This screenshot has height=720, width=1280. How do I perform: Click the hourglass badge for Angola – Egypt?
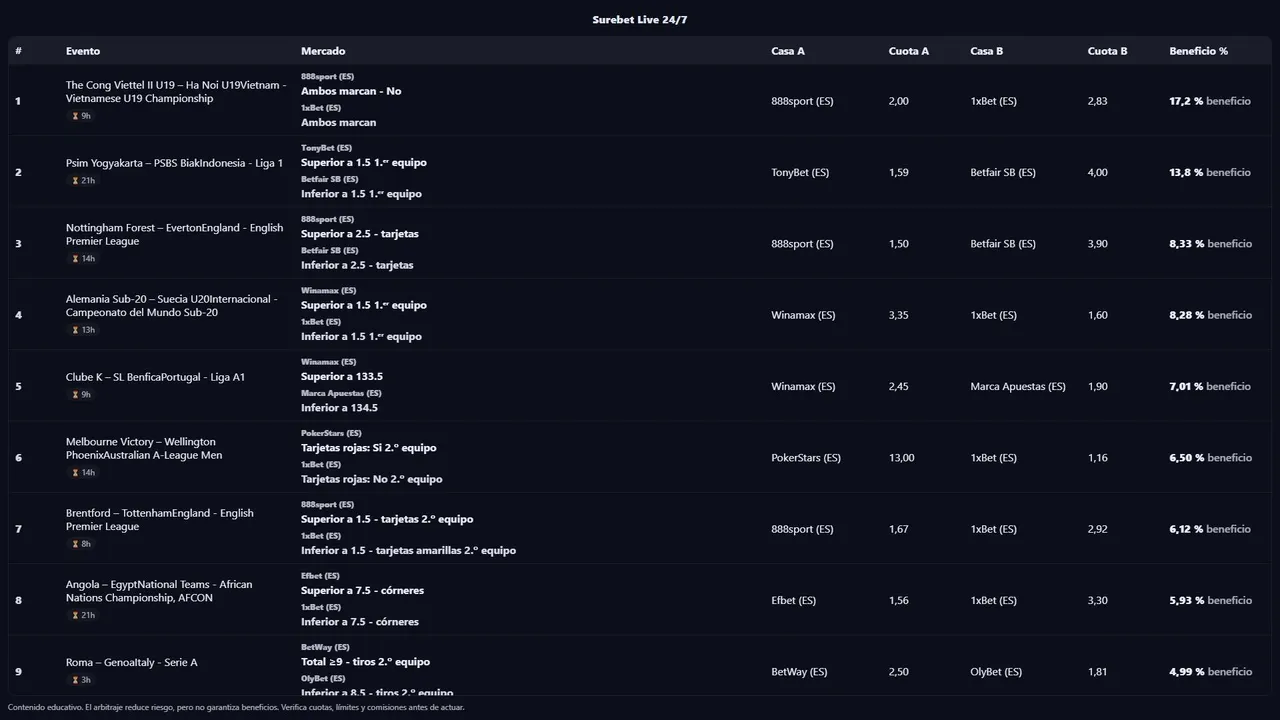point(83,615)
